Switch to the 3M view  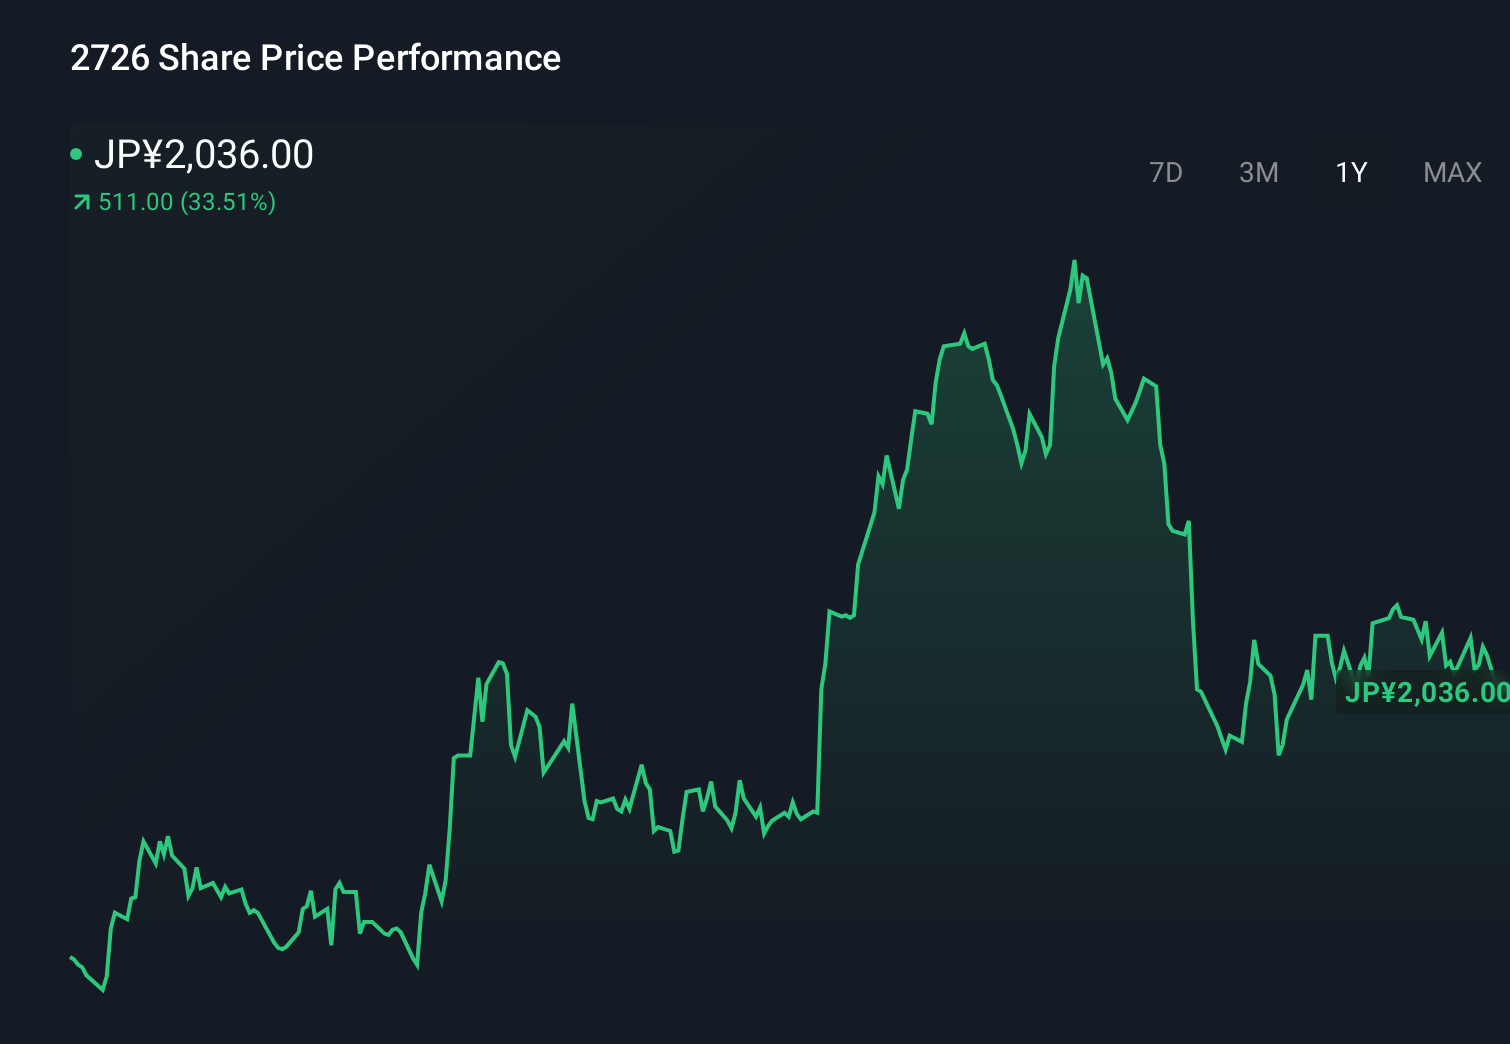click(1258, 172)
